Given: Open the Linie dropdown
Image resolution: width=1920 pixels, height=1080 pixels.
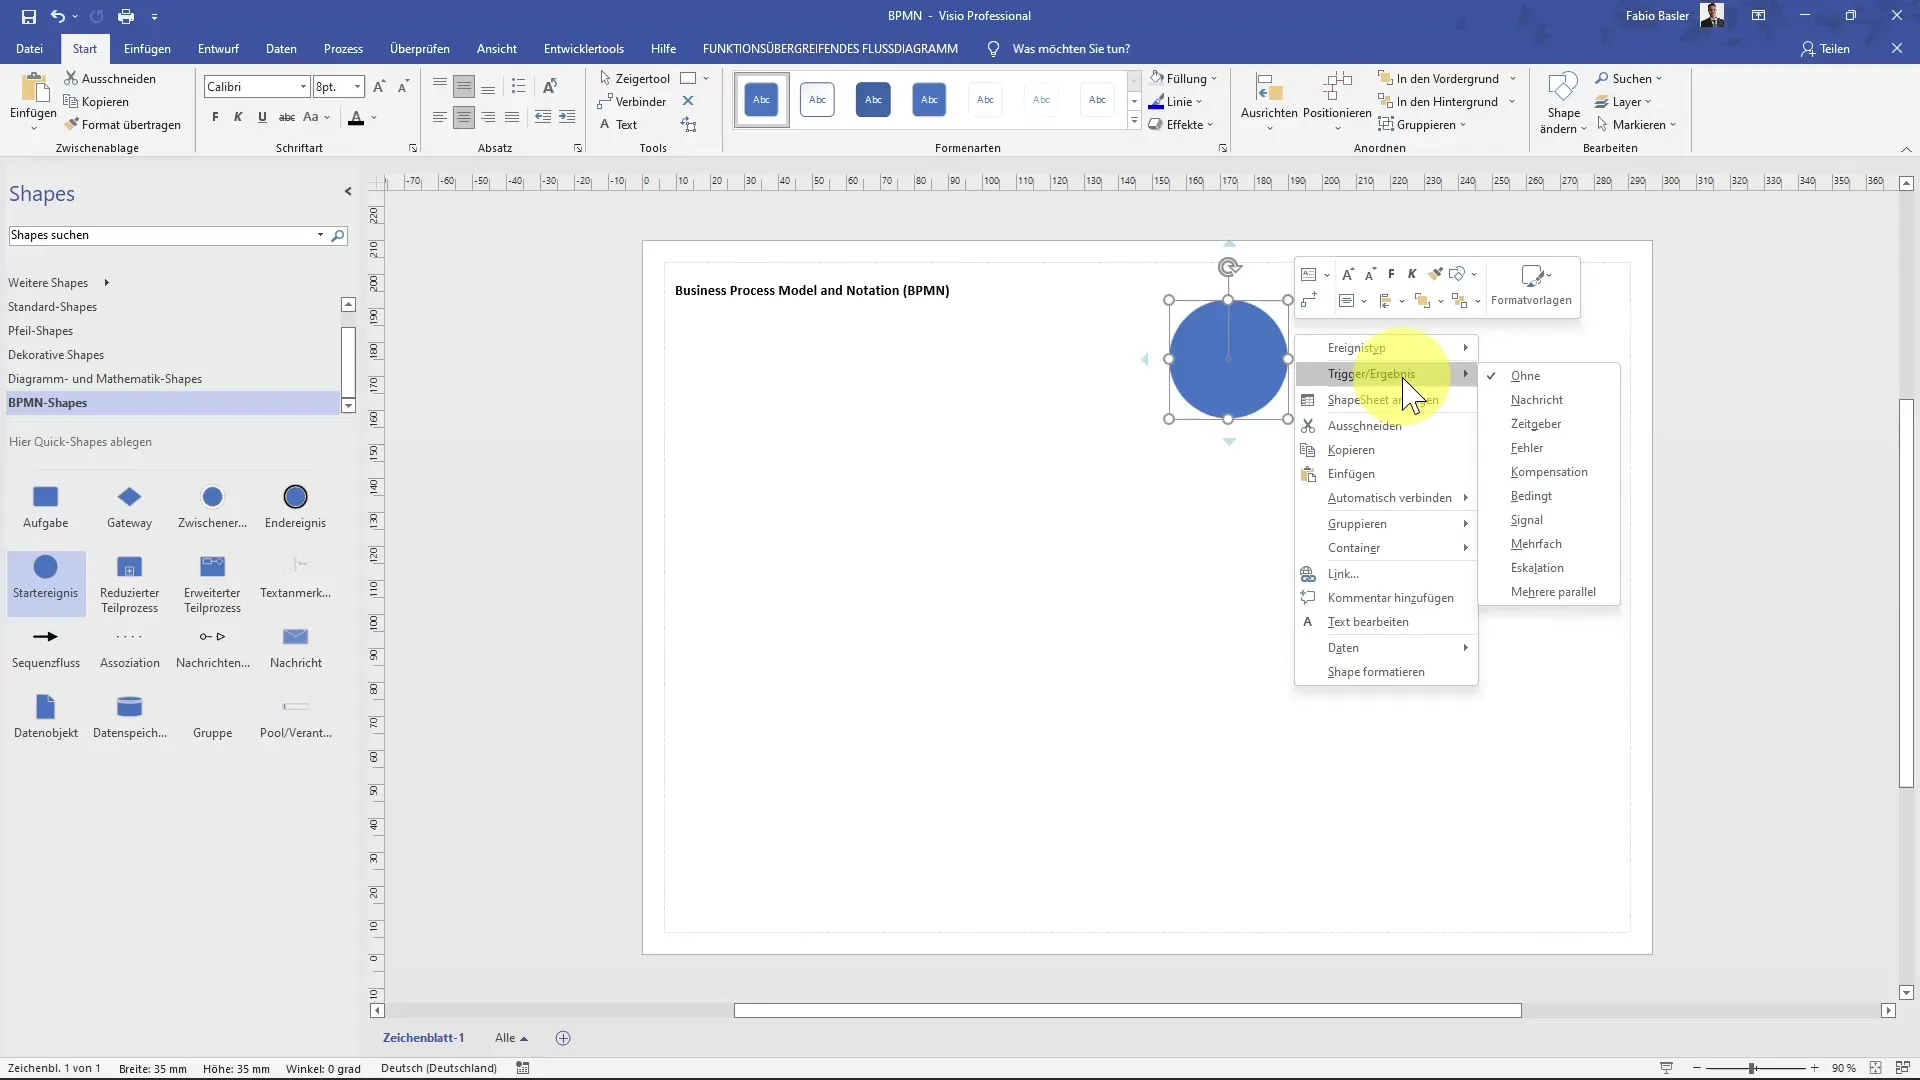Looking at the screenshot, I should (1176, 101).
